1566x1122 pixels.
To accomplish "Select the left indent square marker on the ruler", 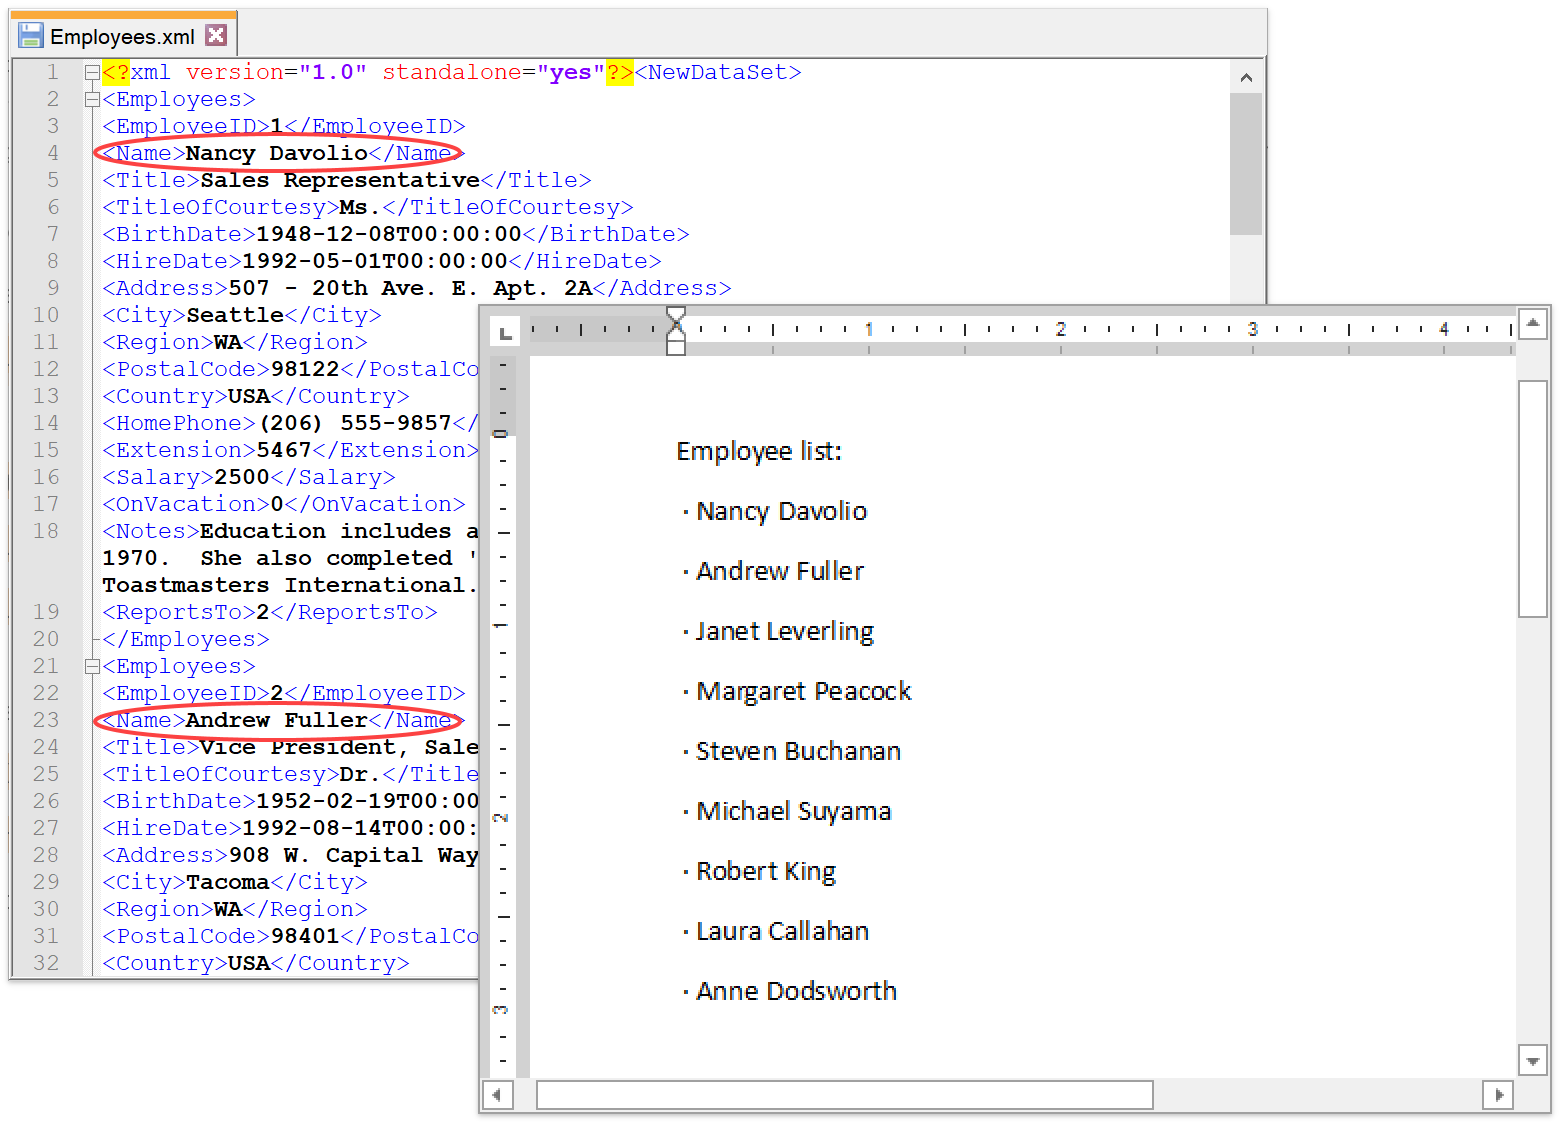I will tap(676, 348).
